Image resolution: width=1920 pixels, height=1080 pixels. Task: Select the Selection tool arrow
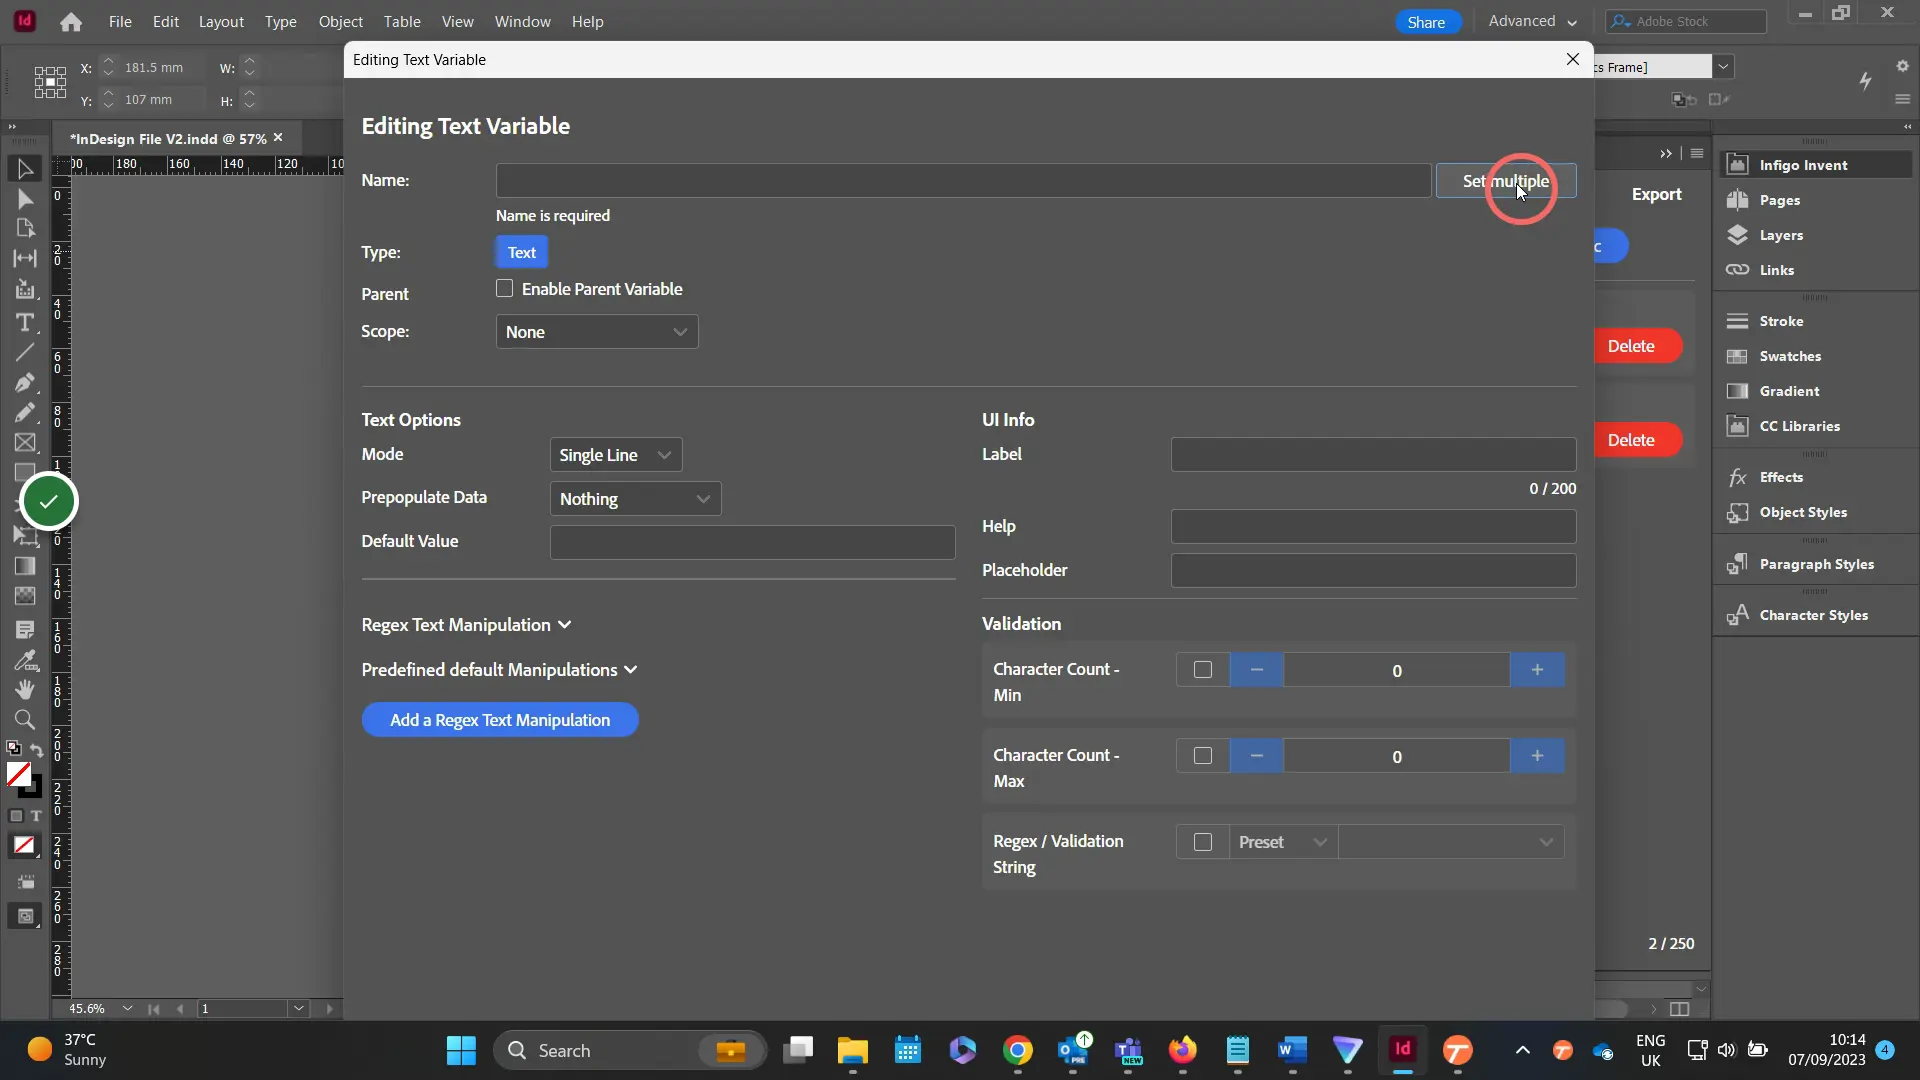(25, 169)
